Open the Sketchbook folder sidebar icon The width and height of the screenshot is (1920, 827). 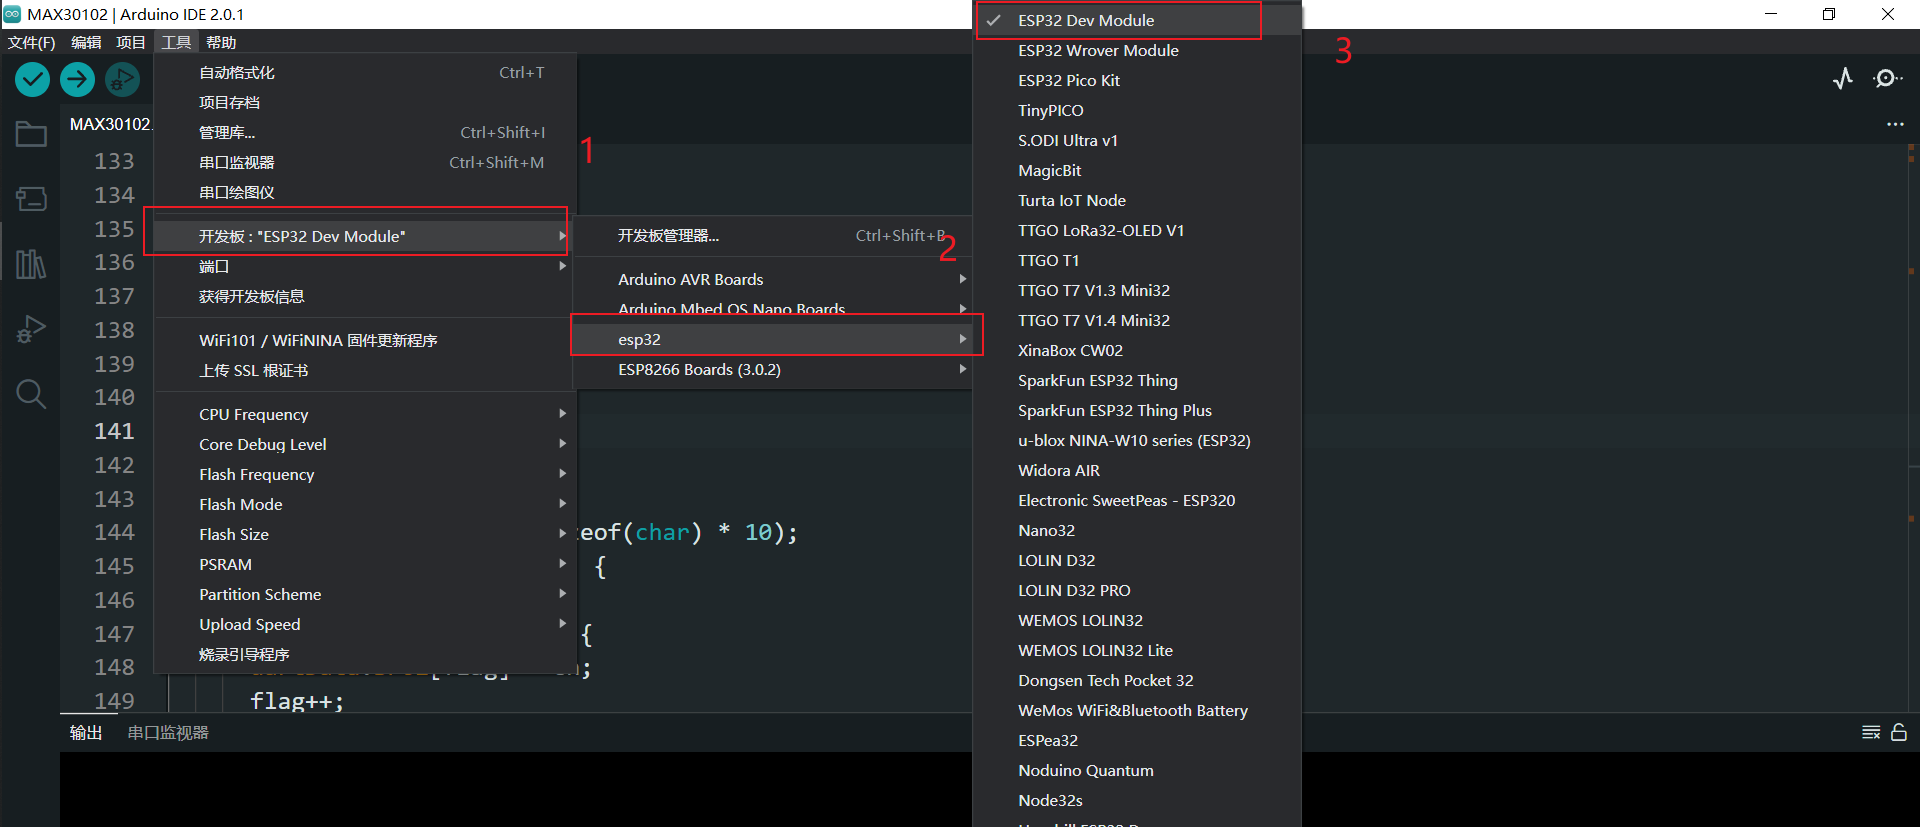coord(31,133)
